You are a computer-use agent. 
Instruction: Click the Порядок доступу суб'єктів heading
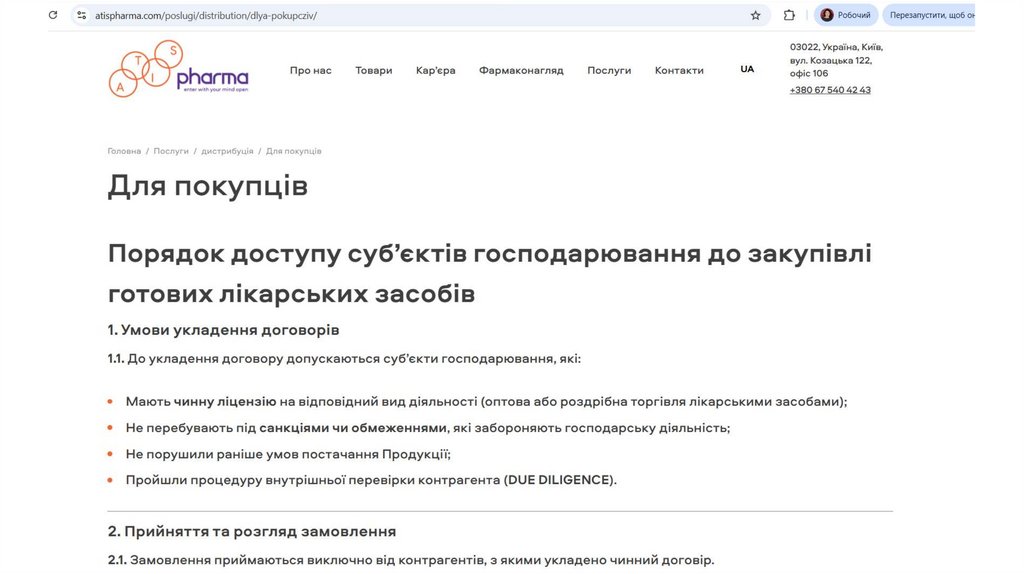click(x=490, y=273)
